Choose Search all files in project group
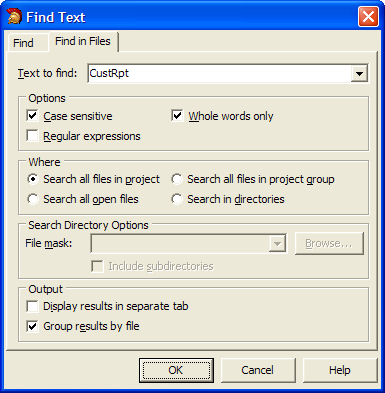Viewport: 385px width, 393px height. (x=177, y=179)
